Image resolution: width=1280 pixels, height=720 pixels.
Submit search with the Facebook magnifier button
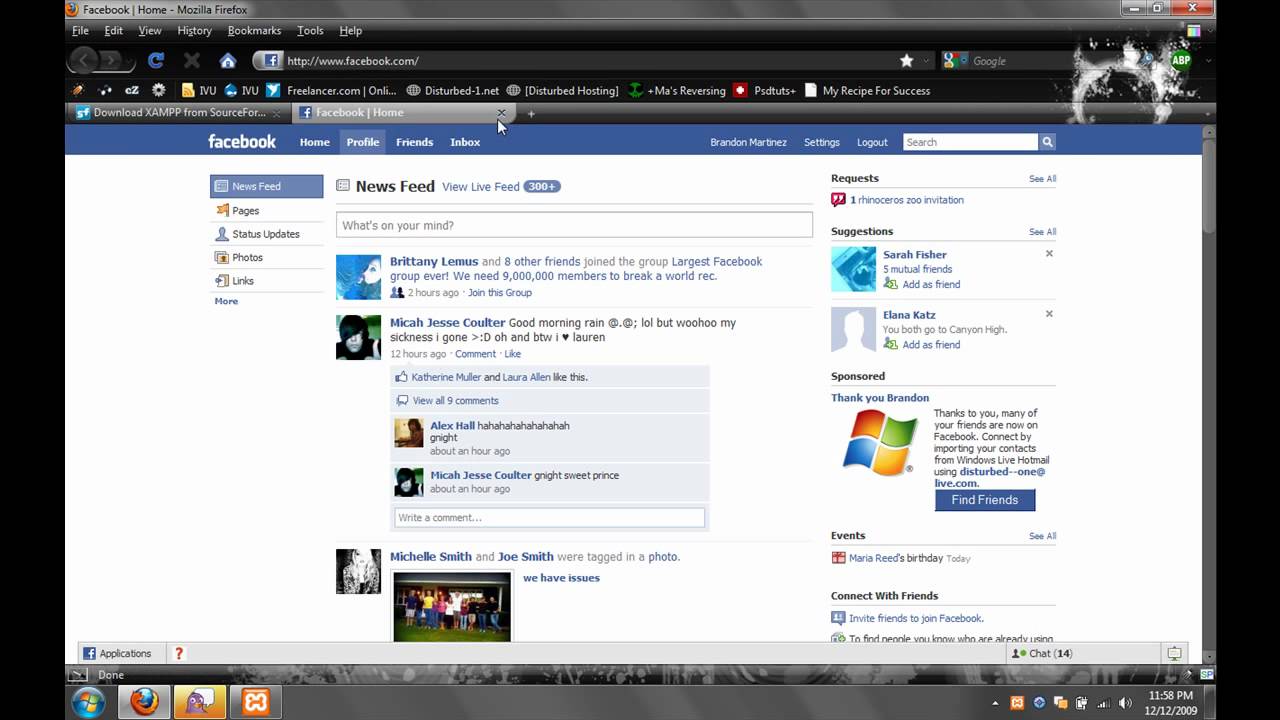coord(1047,142)
